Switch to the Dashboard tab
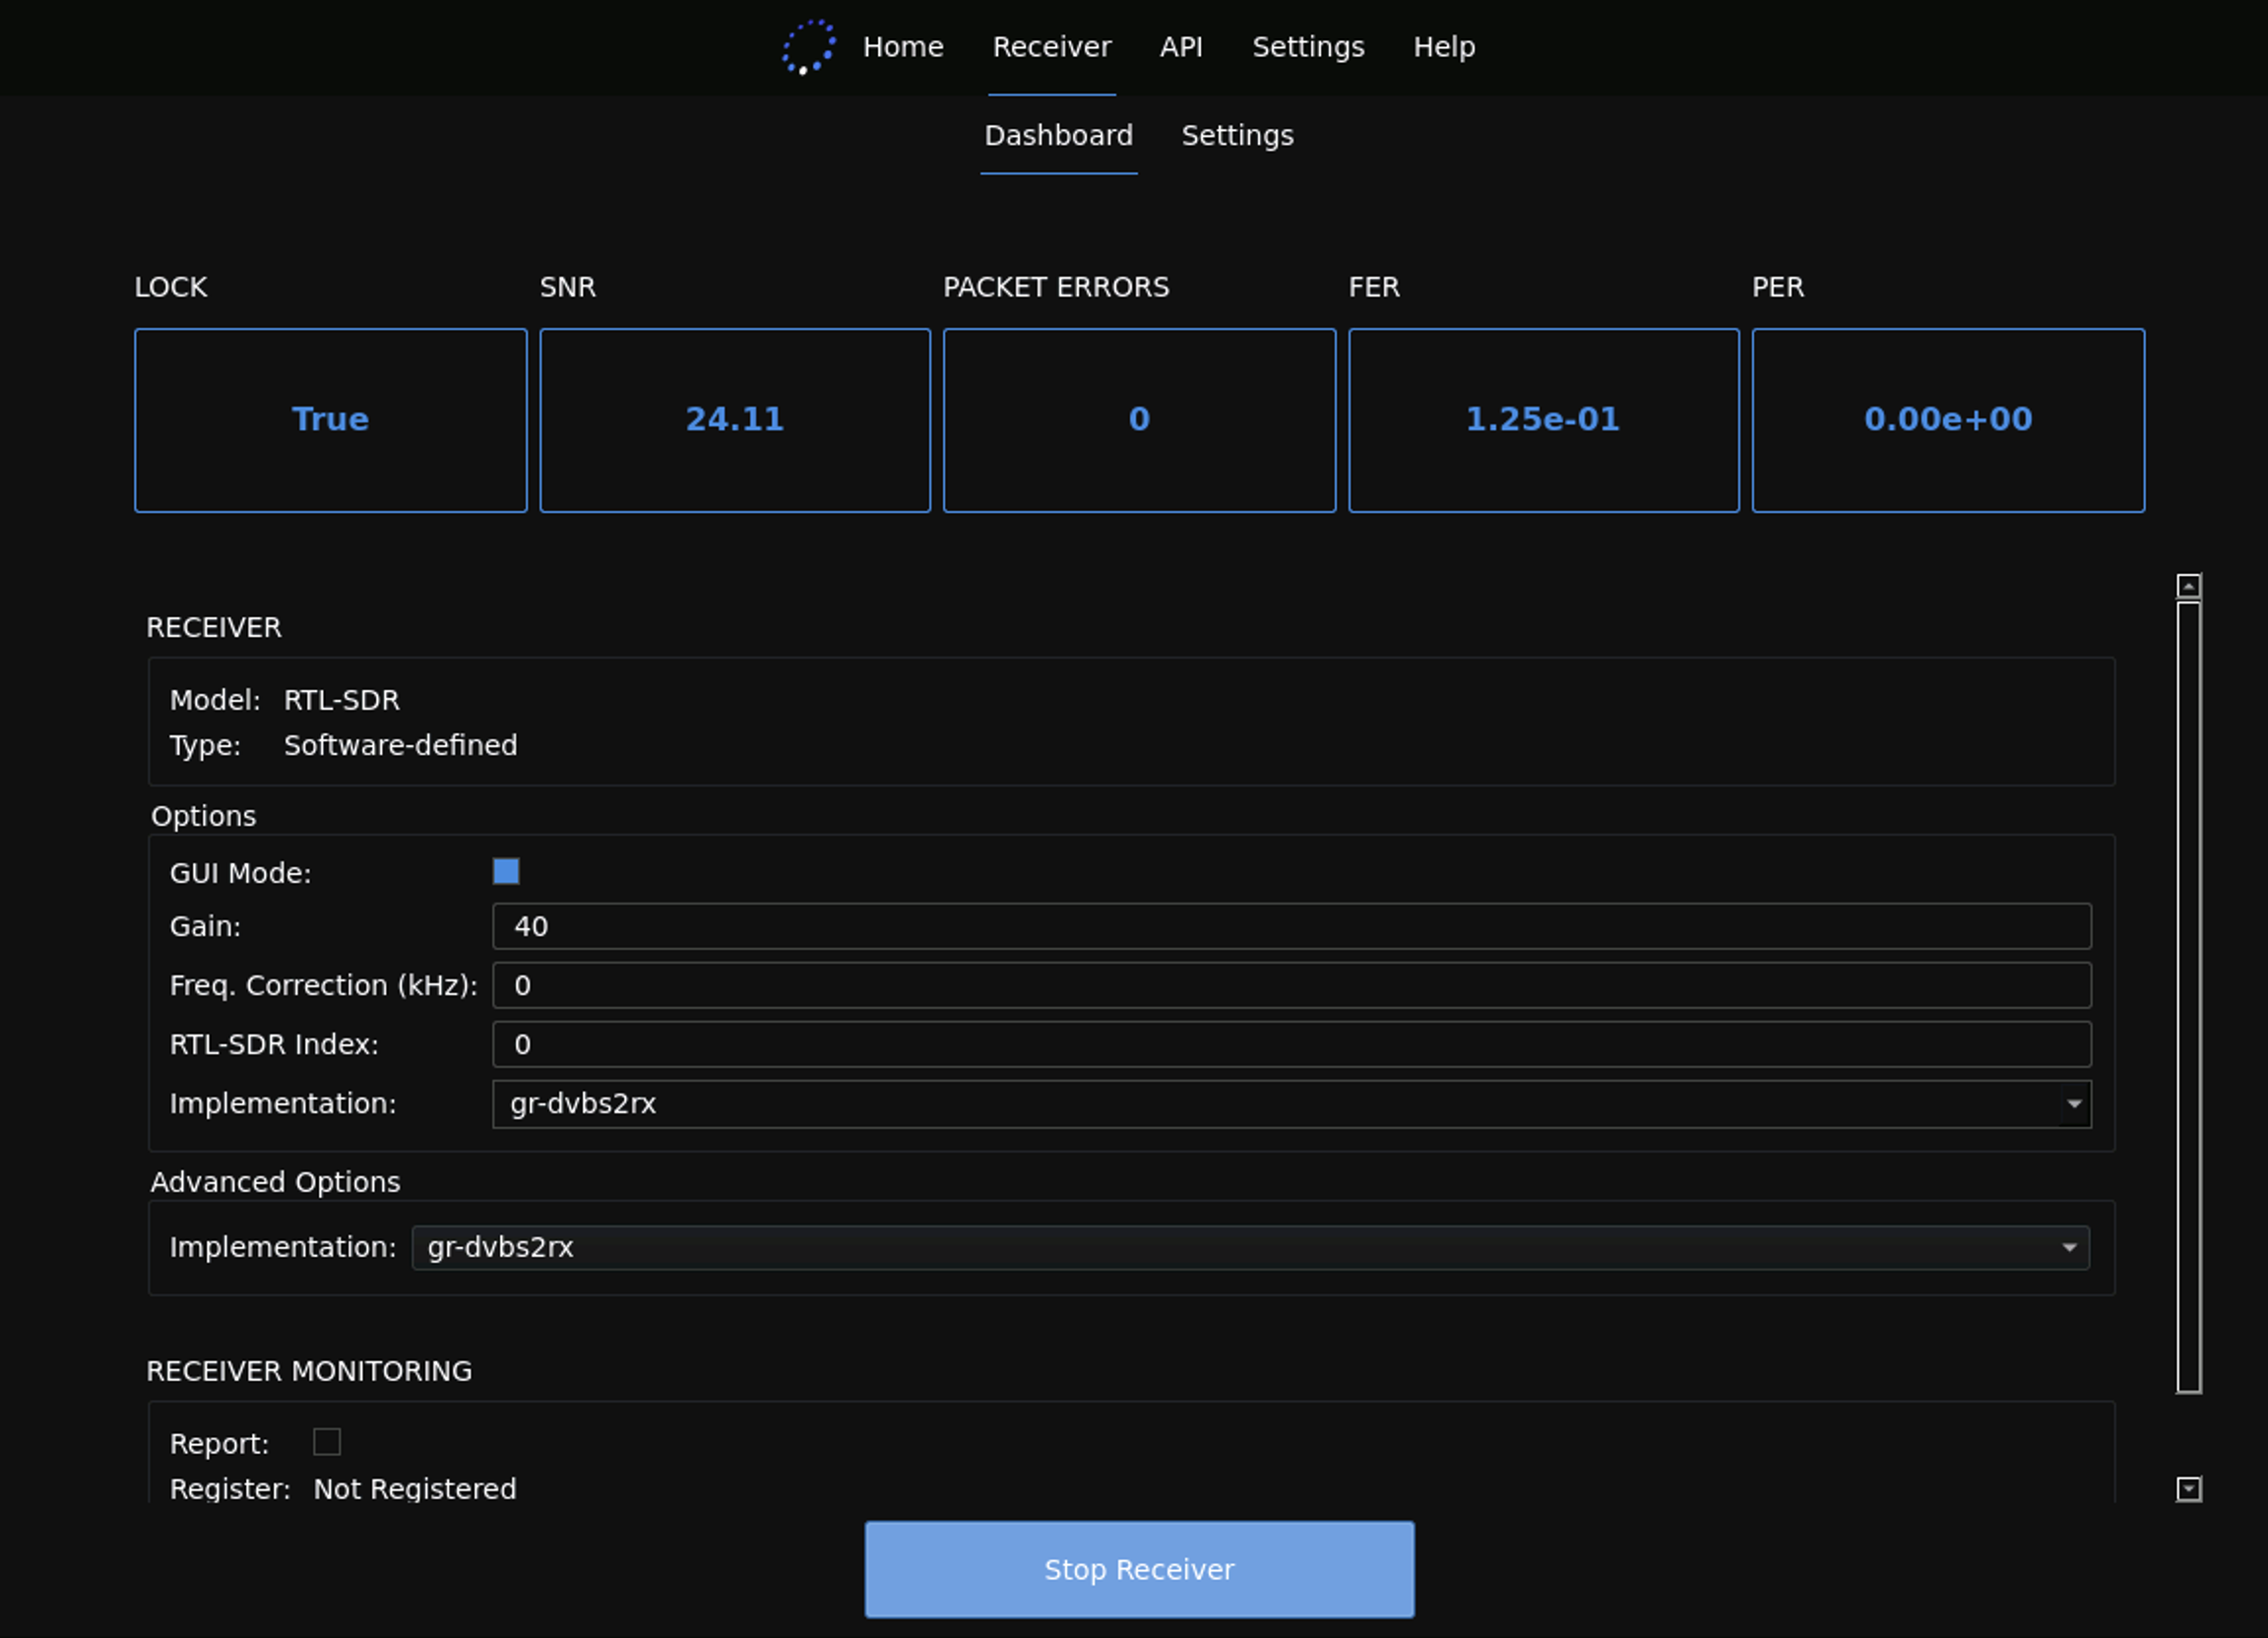Screen dimensions: 2268x1638 [x=1058, y=135]
